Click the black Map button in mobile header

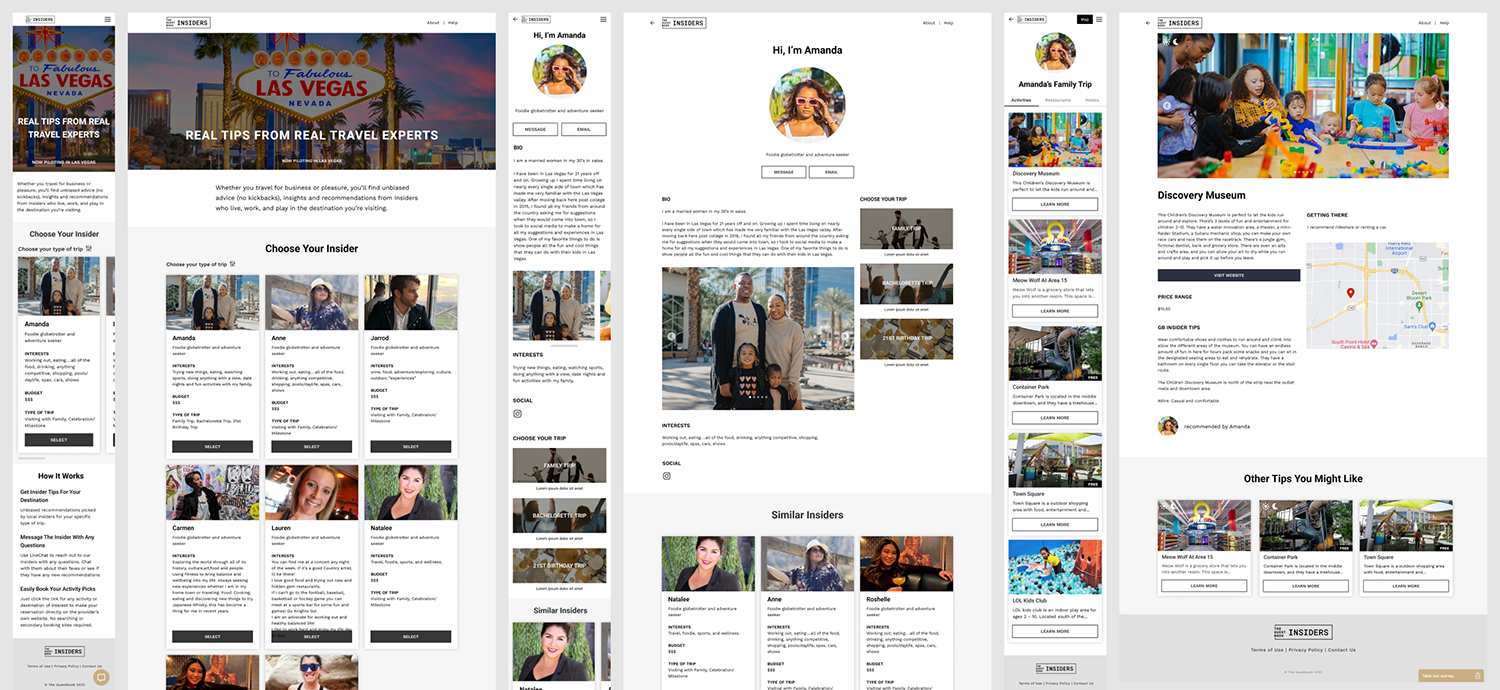pos(1084,19)
